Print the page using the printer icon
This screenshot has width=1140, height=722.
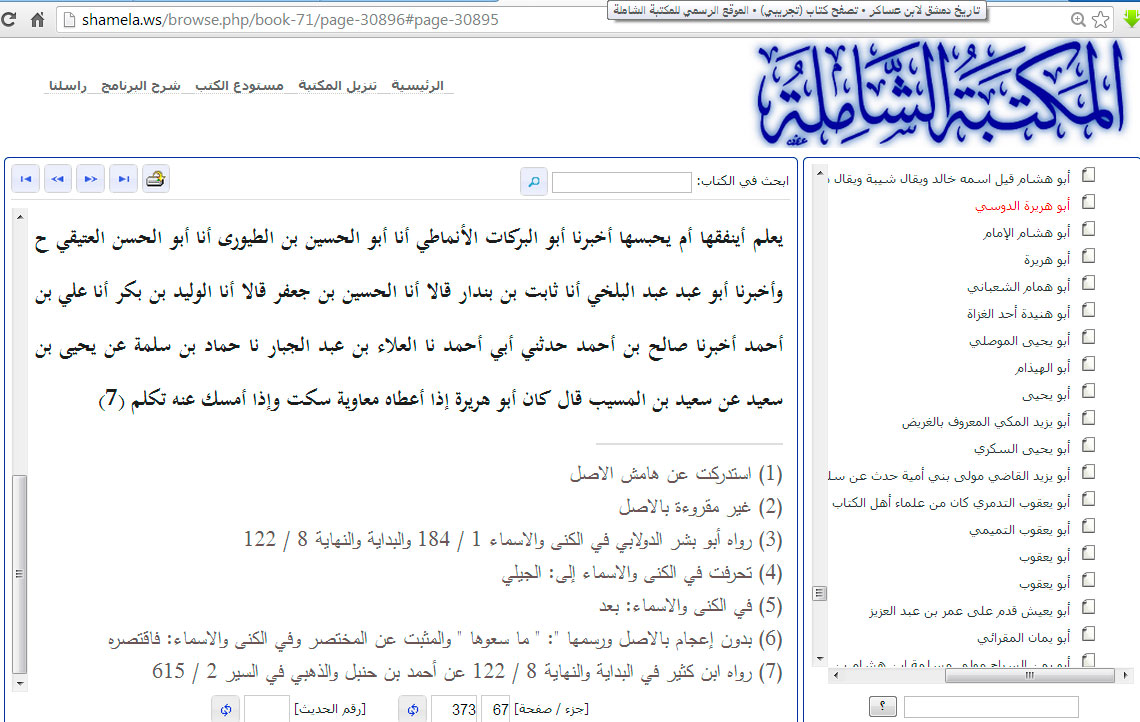(x=156, y=179)
